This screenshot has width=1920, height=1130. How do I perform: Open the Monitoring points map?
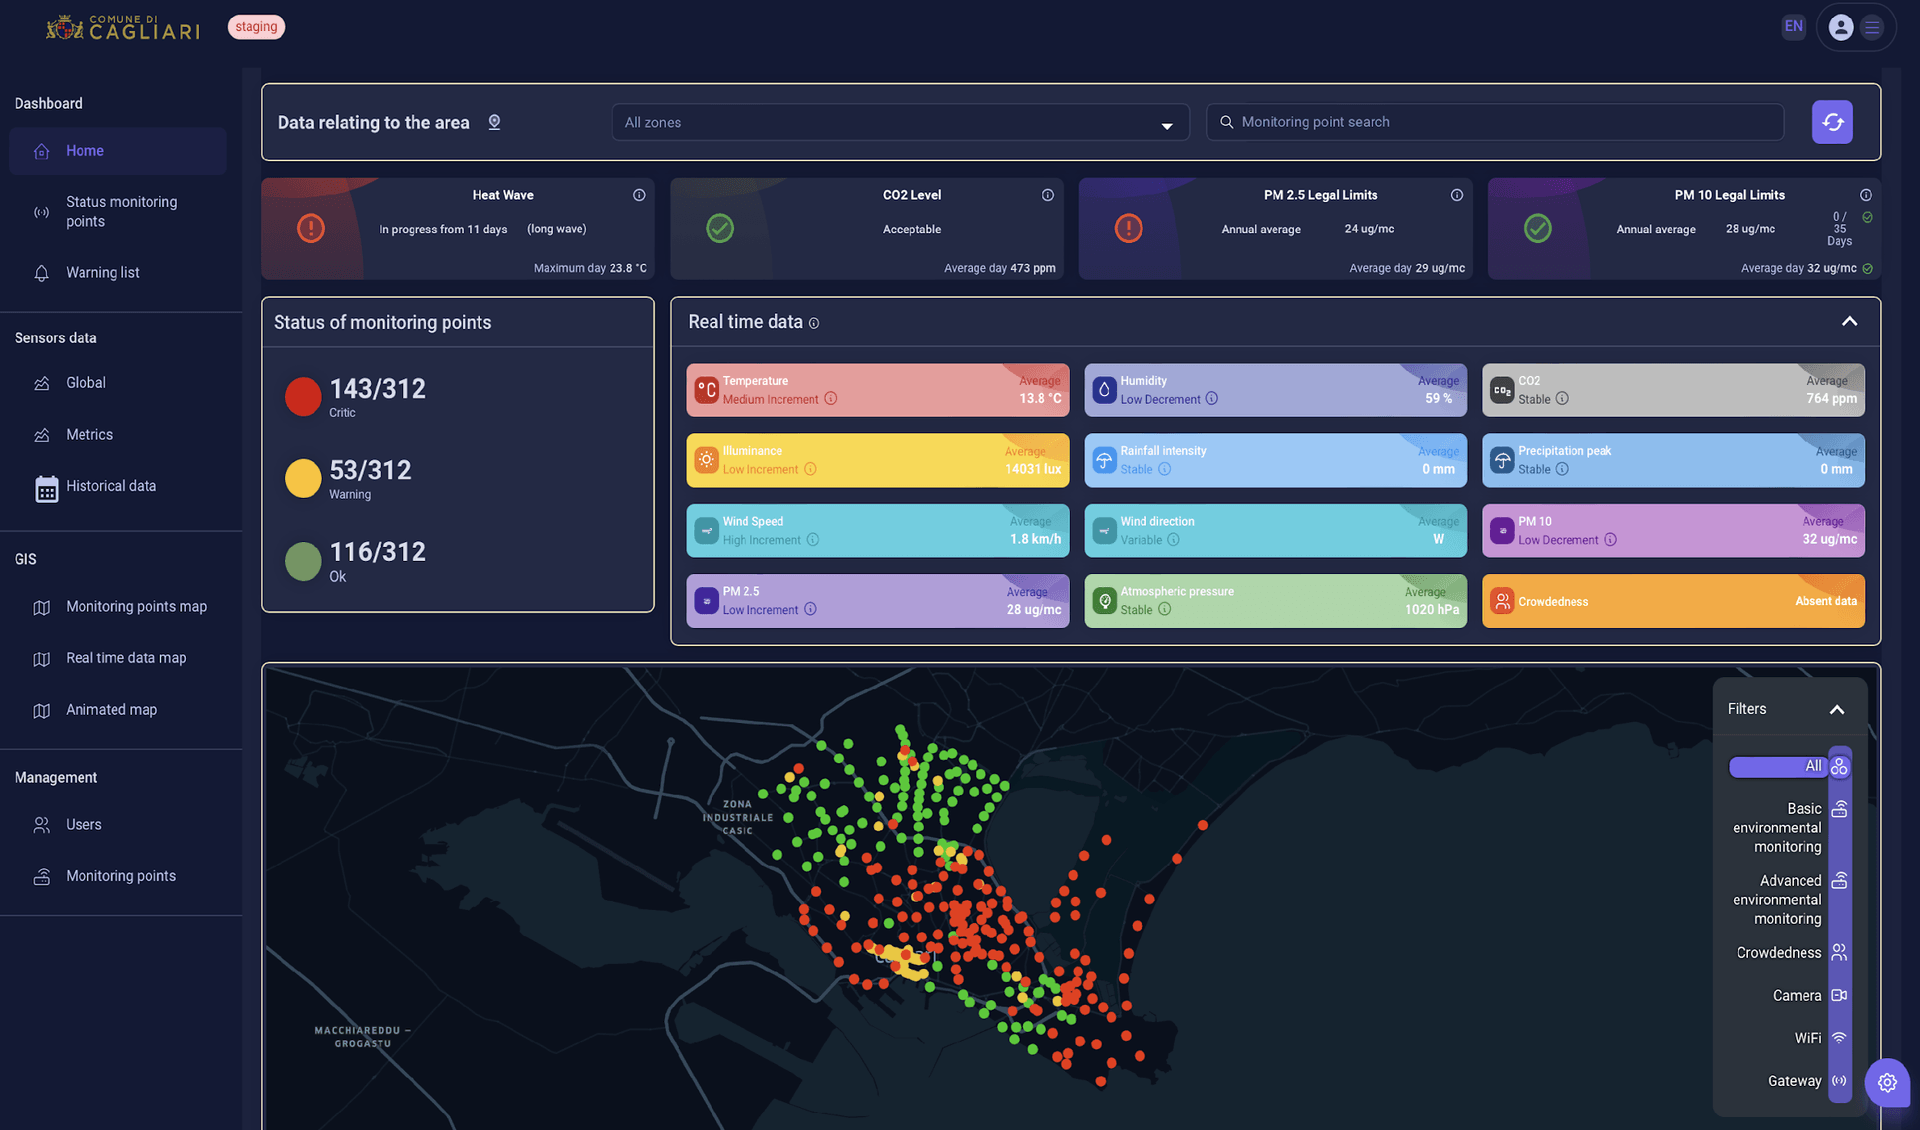coord(135,606)
